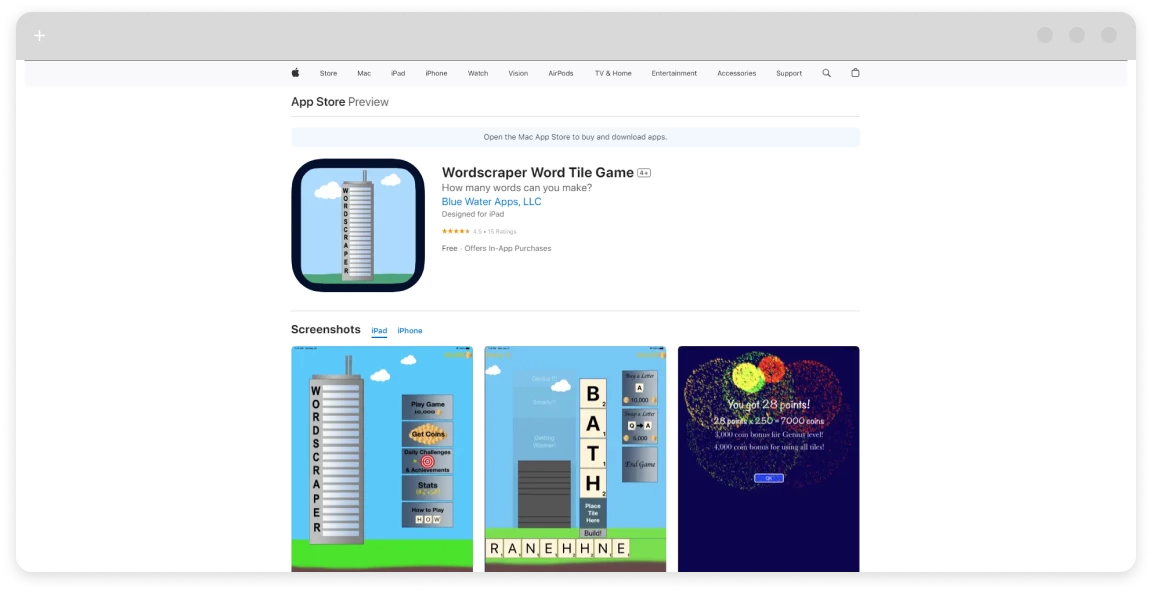Open the Entertainment nav menu

674,73
